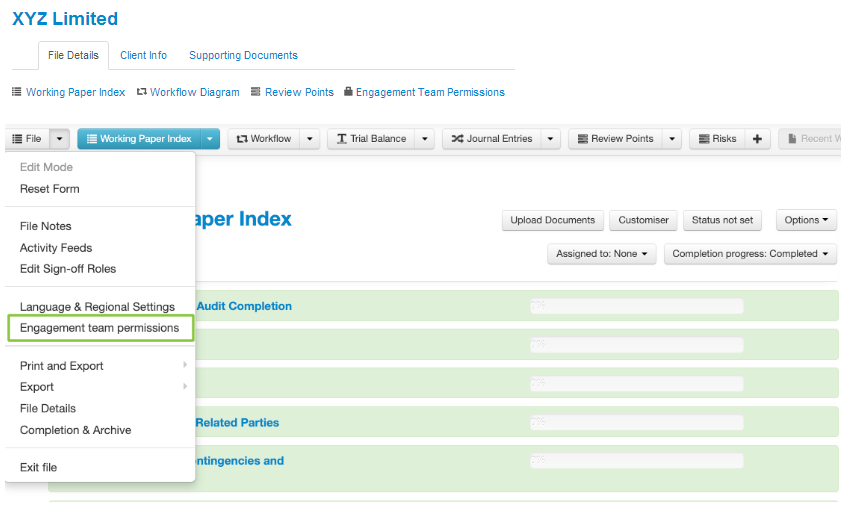
Task: Click the plus icon next to Risks
Action: [x=757, y=139]
